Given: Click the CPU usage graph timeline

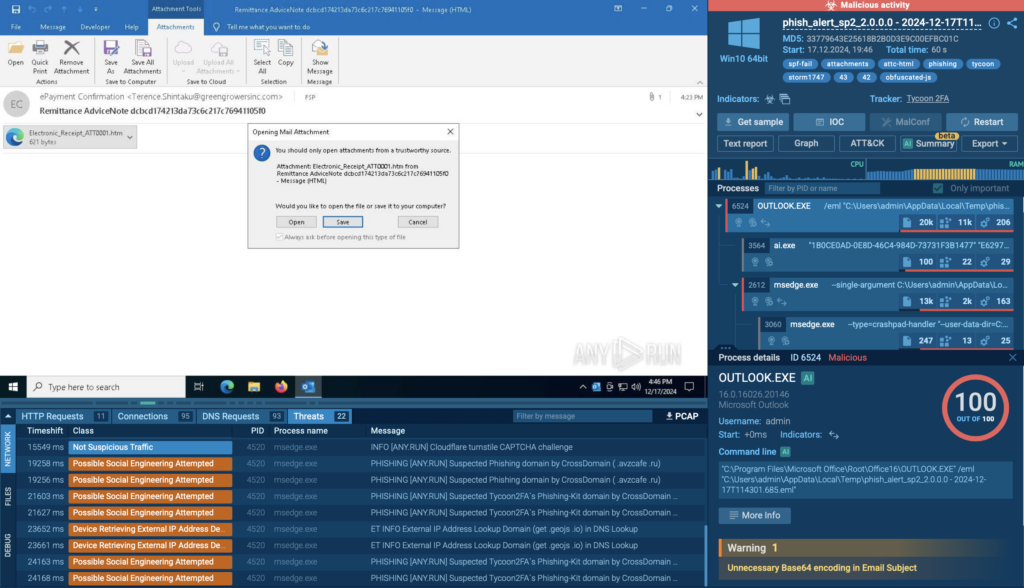Looking at the screenshot, I should (x=860, y=172).
